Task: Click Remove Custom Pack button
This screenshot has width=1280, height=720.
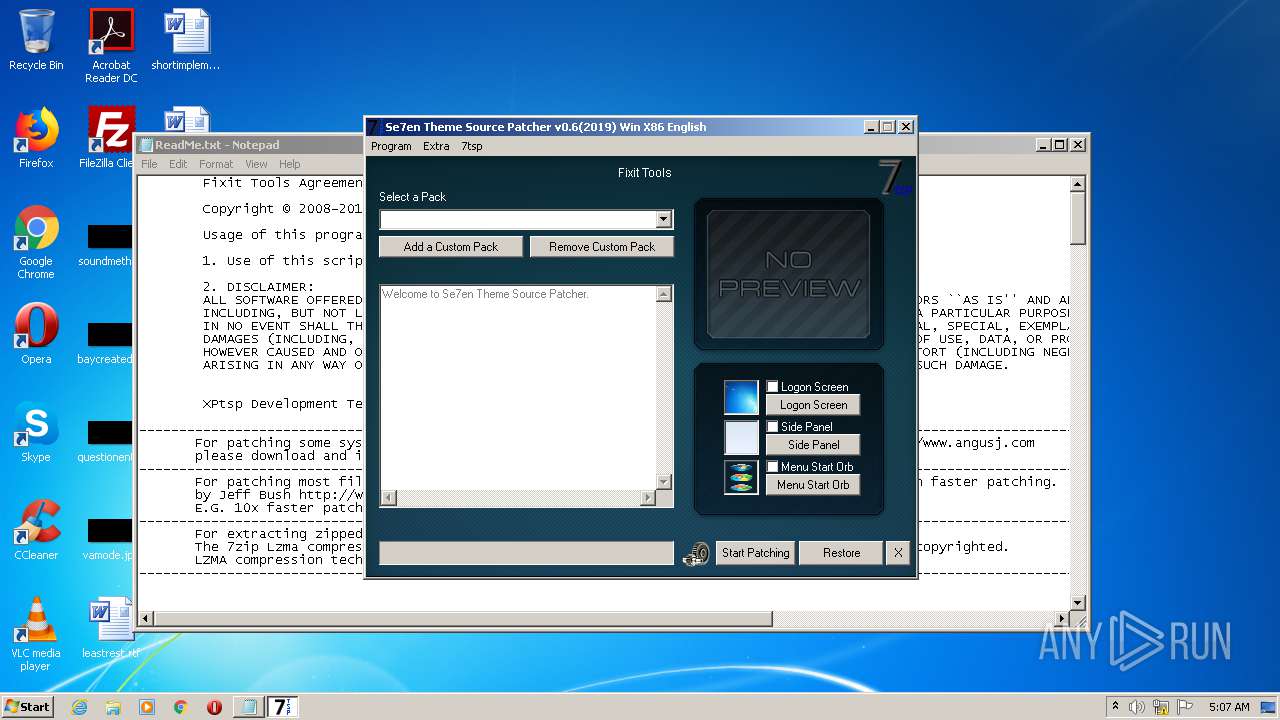Action: coord(602,247)
